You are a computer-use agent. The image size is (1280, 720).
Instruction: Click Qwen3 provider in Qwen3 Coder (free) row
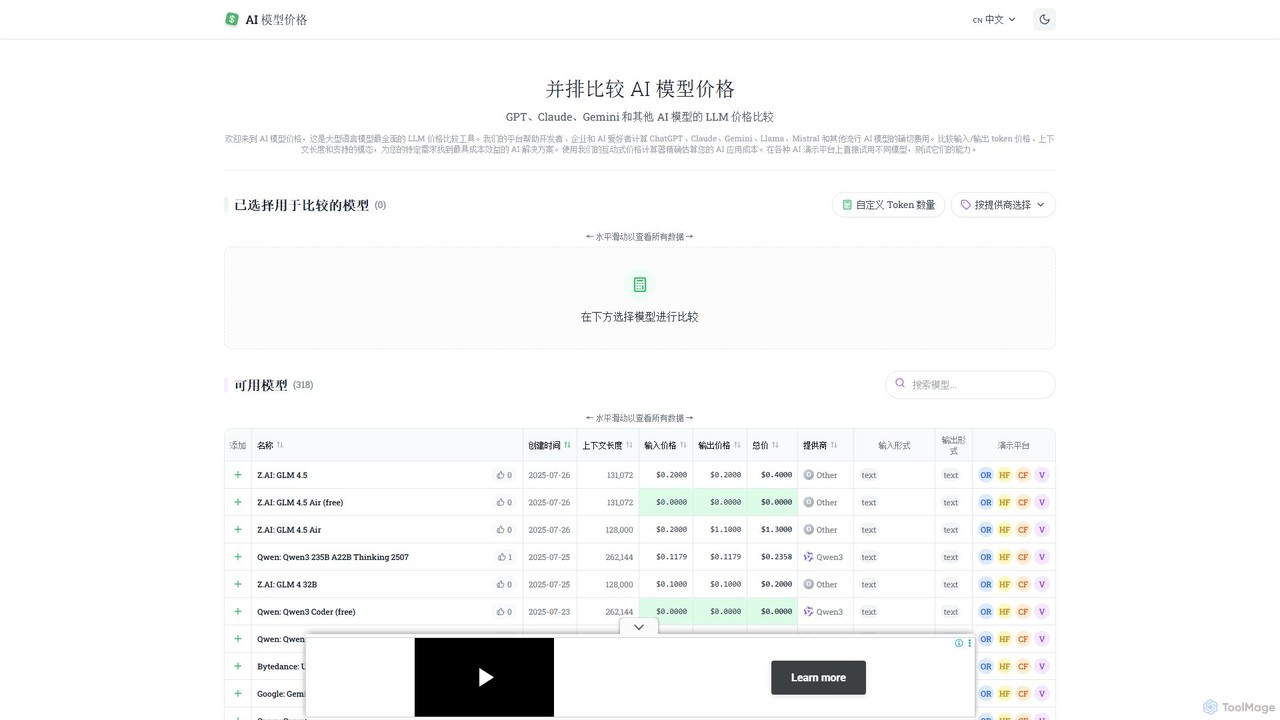[x=823, y=611]
